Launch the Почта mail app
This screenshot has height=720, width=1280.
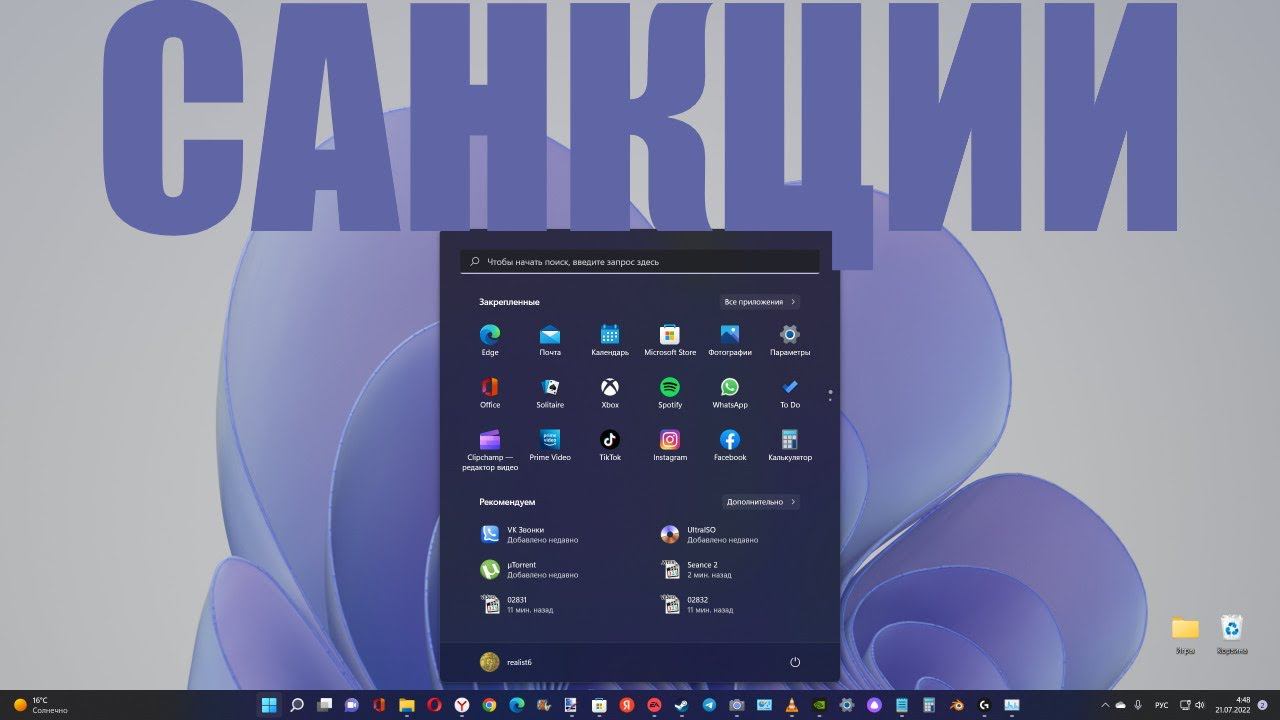(550, 339)
